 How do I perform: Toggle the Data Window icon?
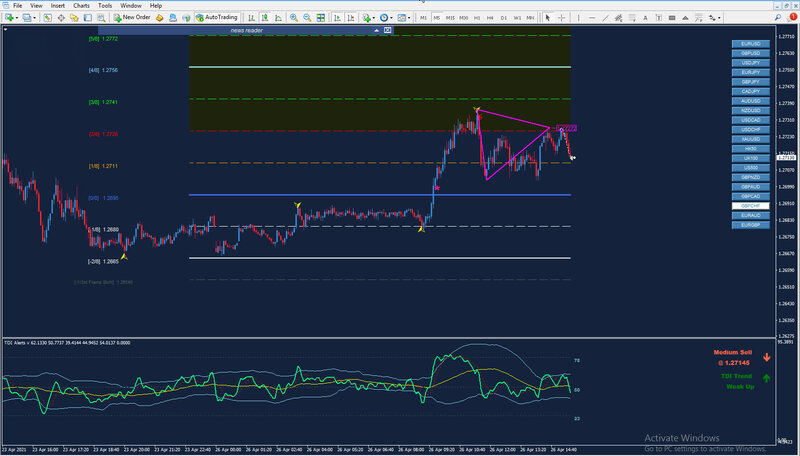[61, 18]
